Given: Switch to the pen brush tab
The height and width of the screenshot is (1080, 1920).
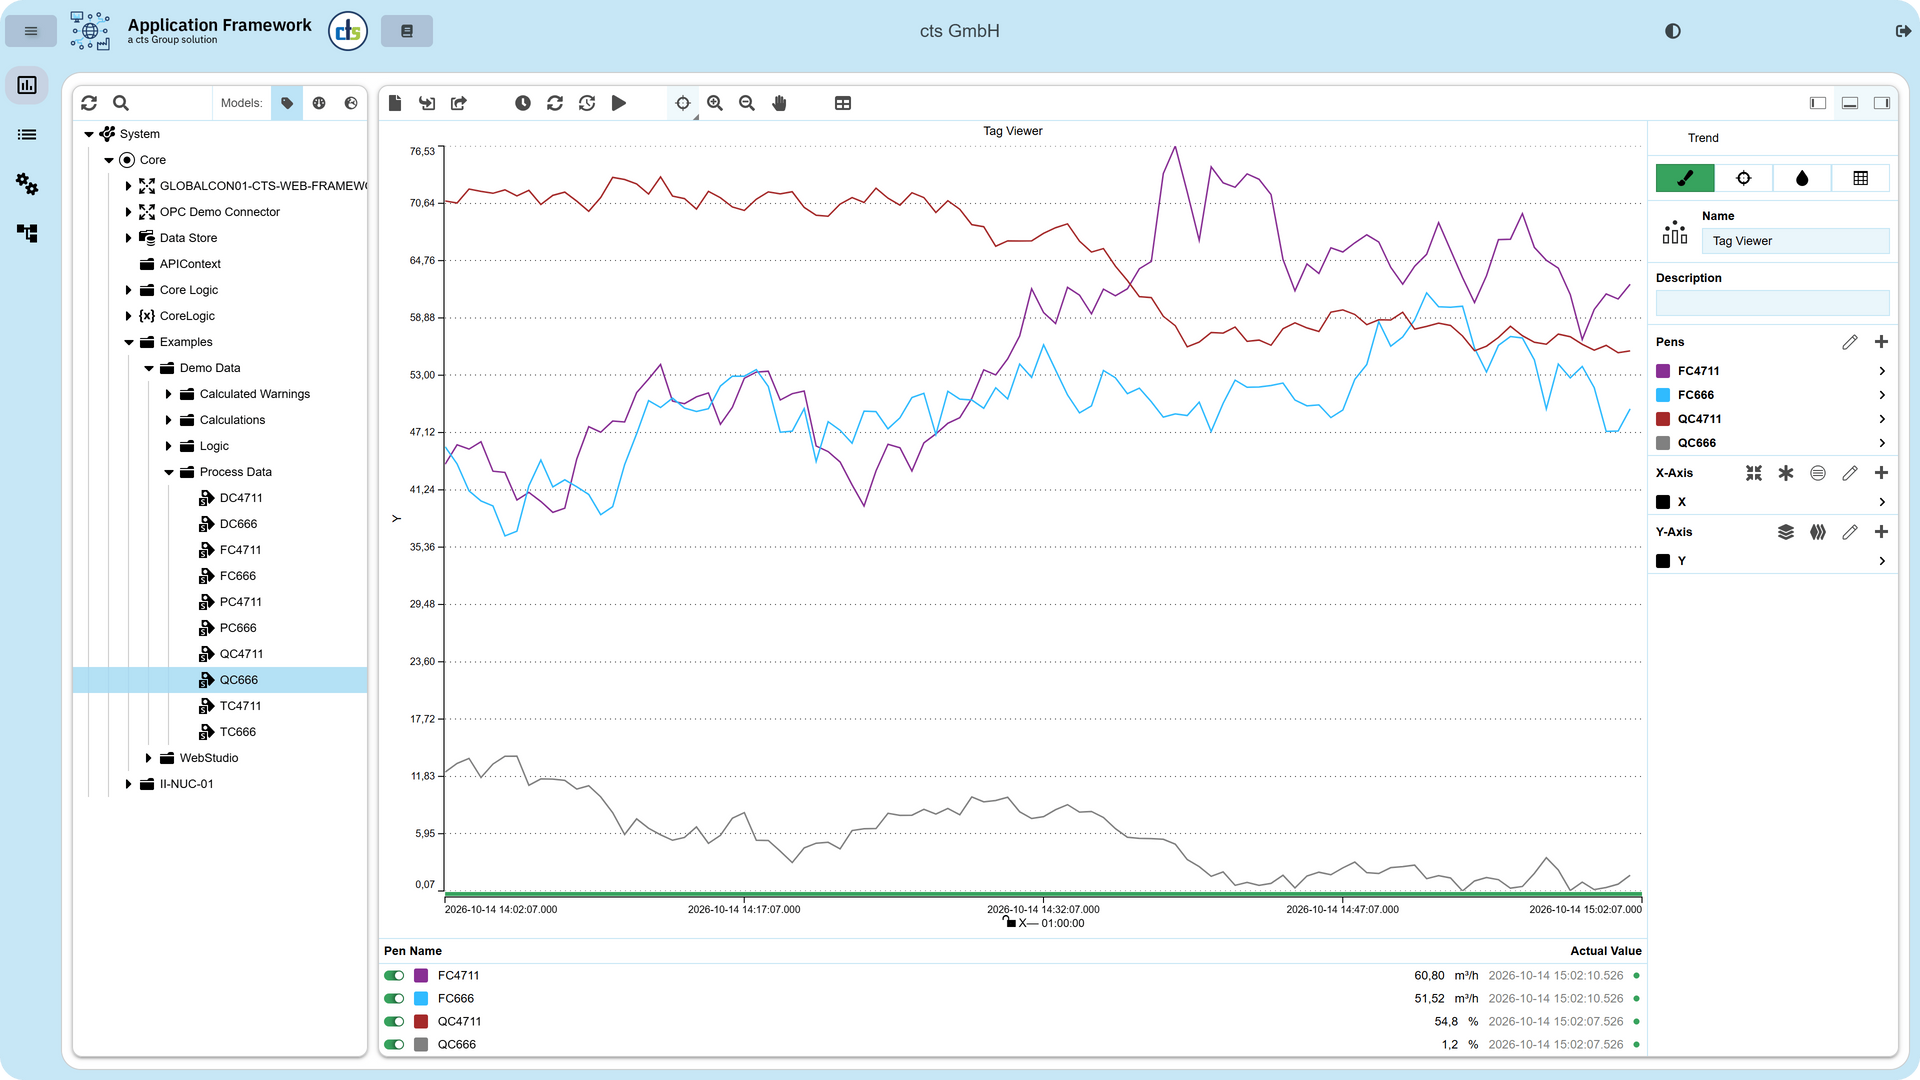Looking at the screenshot, I should [1685, 178].
